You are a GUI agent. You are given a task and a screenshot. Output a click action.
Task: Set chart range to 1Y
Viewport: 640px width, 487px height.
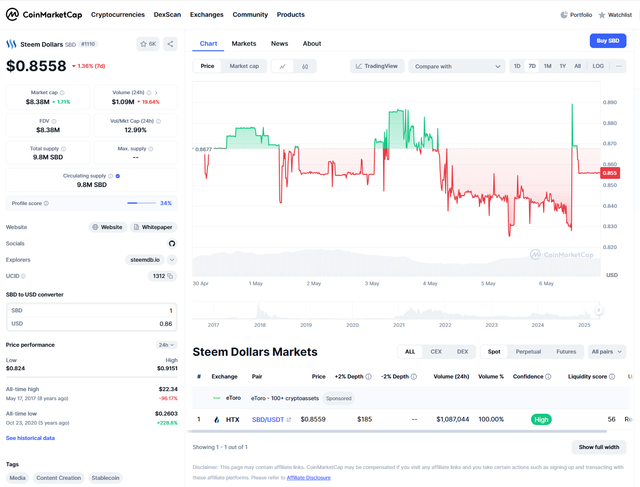click(563, 66)
